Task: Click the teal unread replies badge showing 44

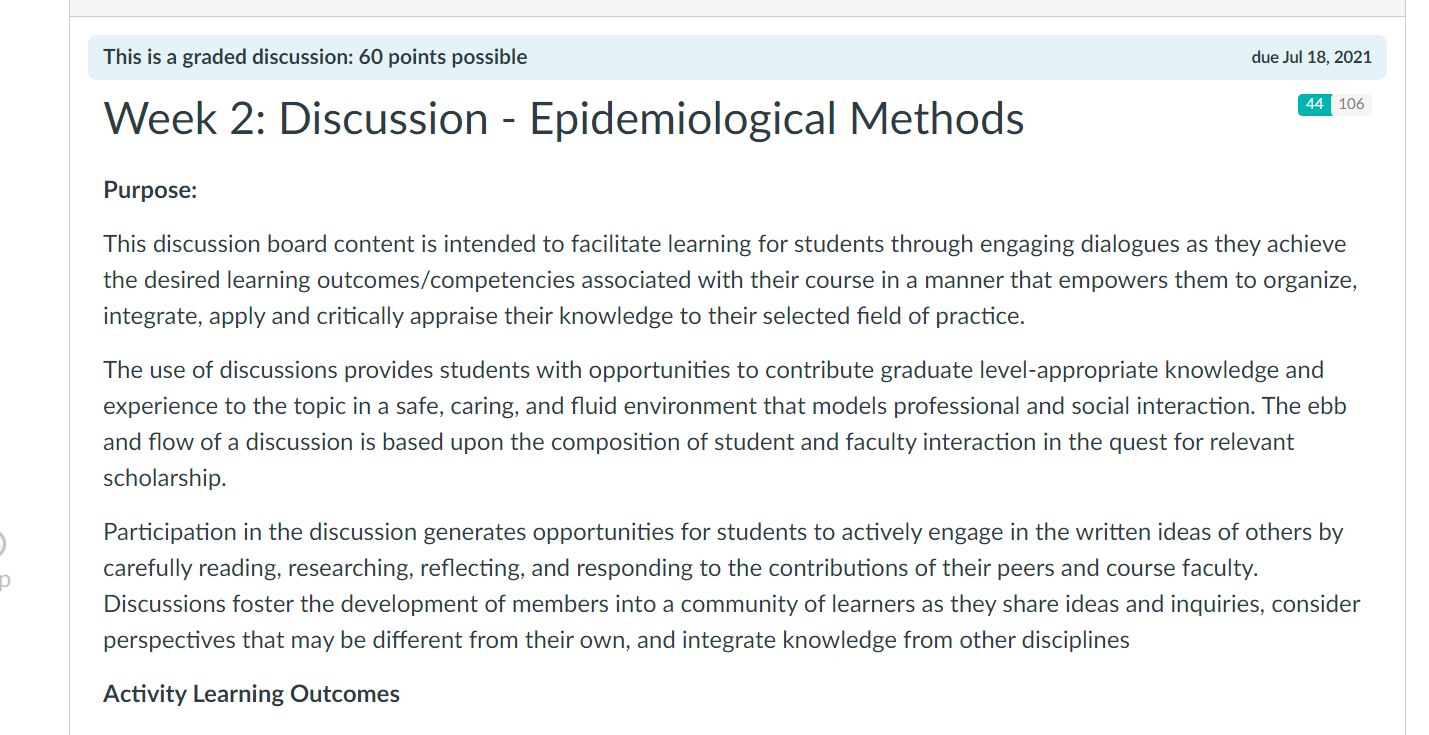Action: [1315, 104]
